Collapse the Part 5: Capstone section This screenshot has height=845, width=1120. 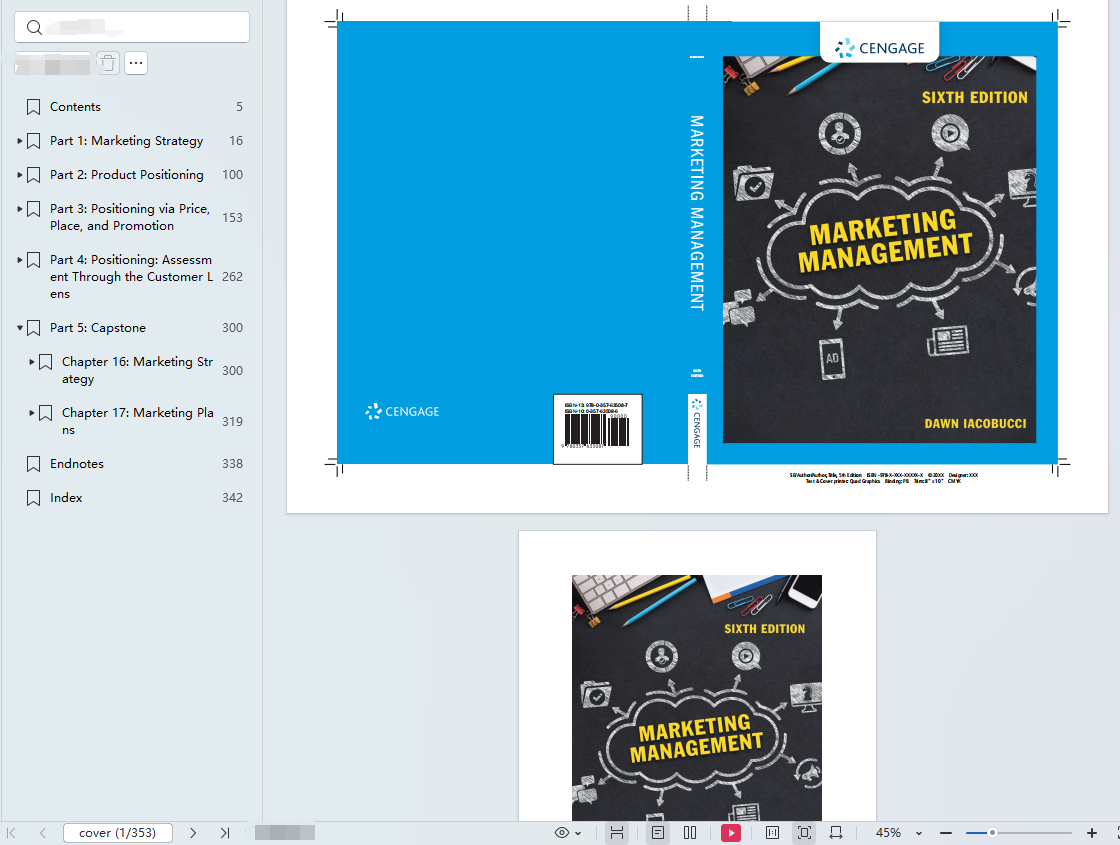(20, 328)
